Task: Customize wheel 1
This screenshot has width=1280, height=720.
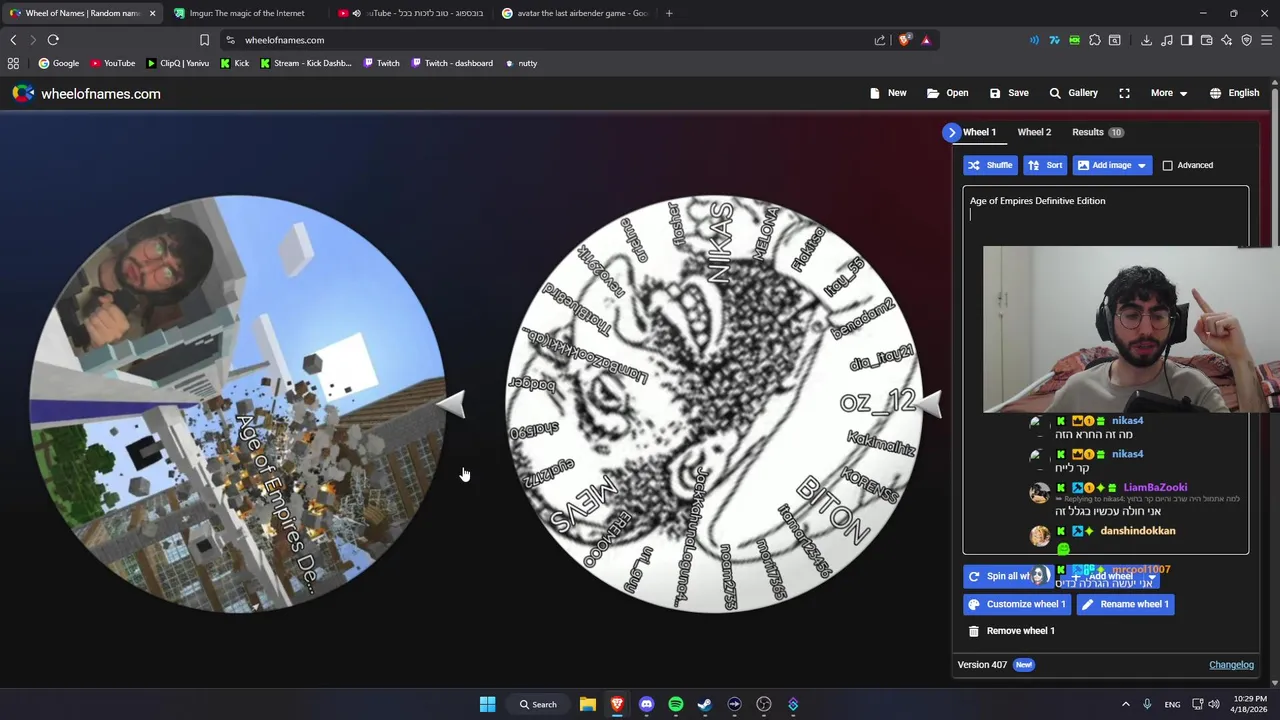Action: point(1016,604)
